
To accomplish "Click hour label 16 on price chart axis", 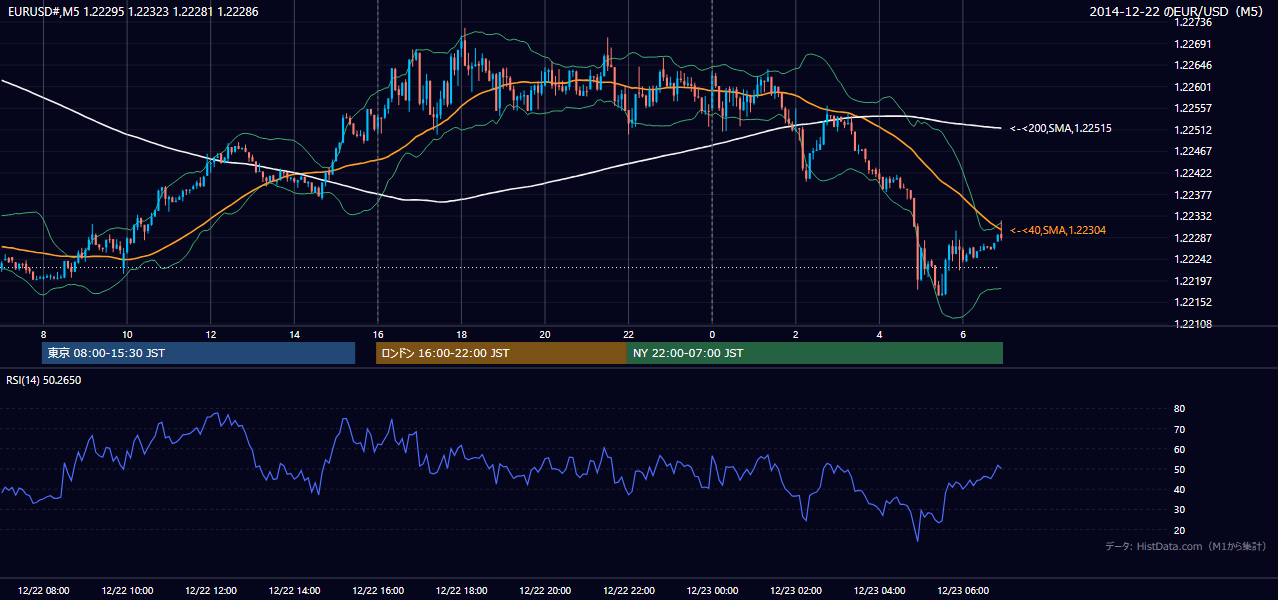I will click(x=378, y=334).
